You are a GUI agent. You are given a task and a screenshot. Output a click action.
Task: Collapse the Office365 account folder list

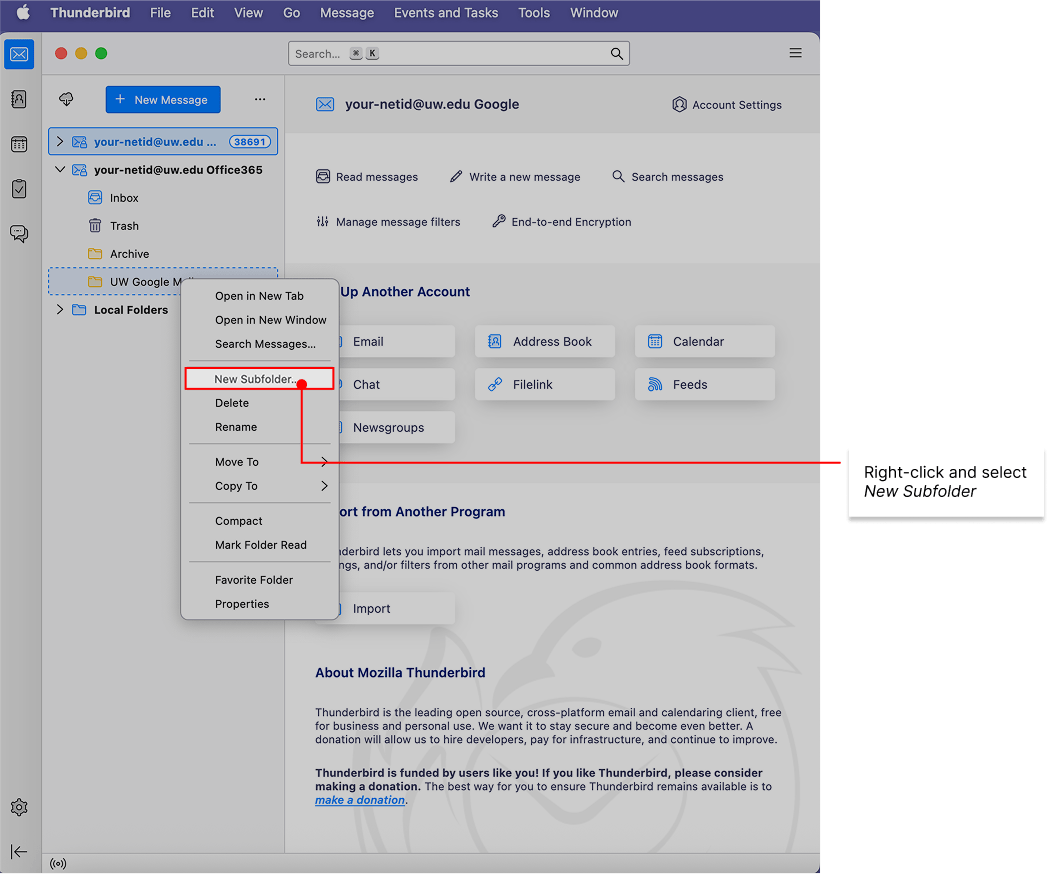59,169
